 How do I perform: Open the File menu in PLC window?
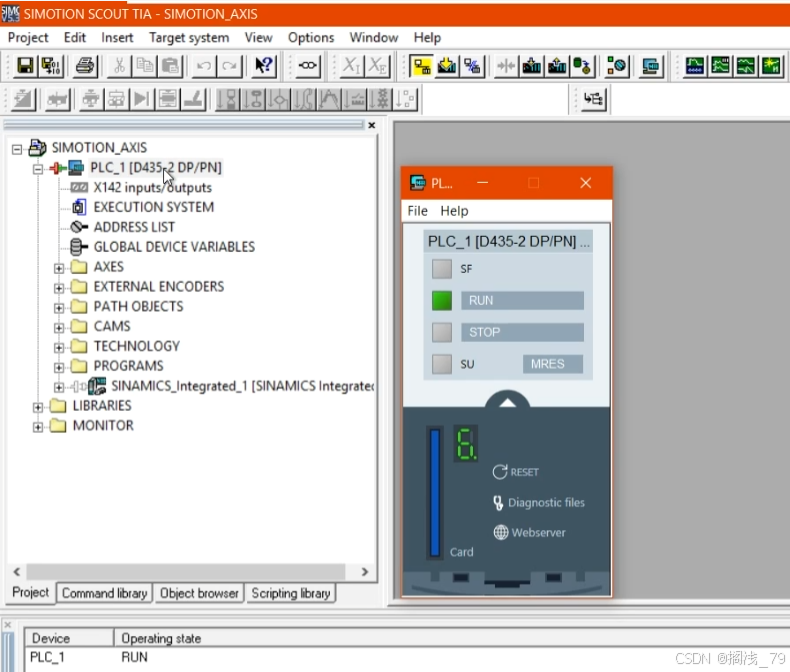click(417, 211)
